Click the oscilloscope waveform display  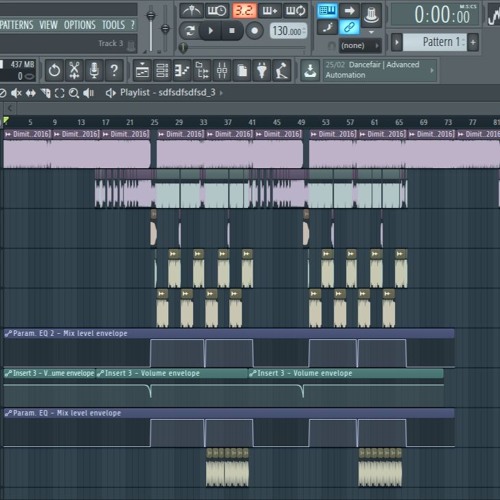[494, 15]
